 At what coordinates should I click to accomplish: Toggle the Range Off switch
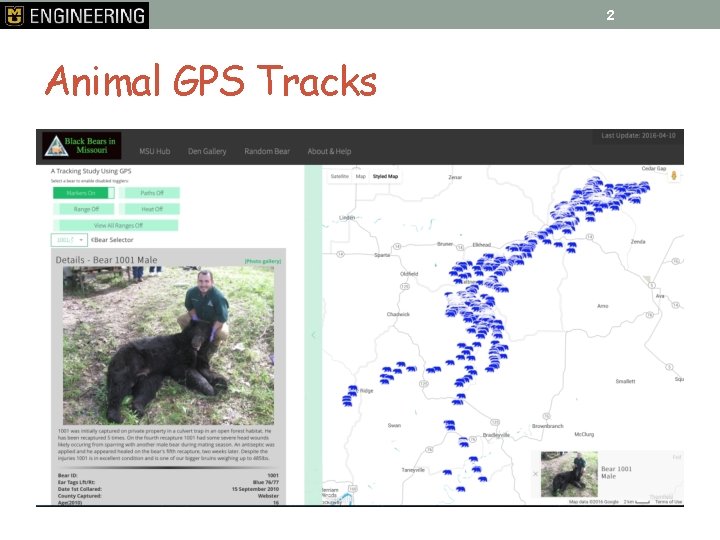pos(84,209)
